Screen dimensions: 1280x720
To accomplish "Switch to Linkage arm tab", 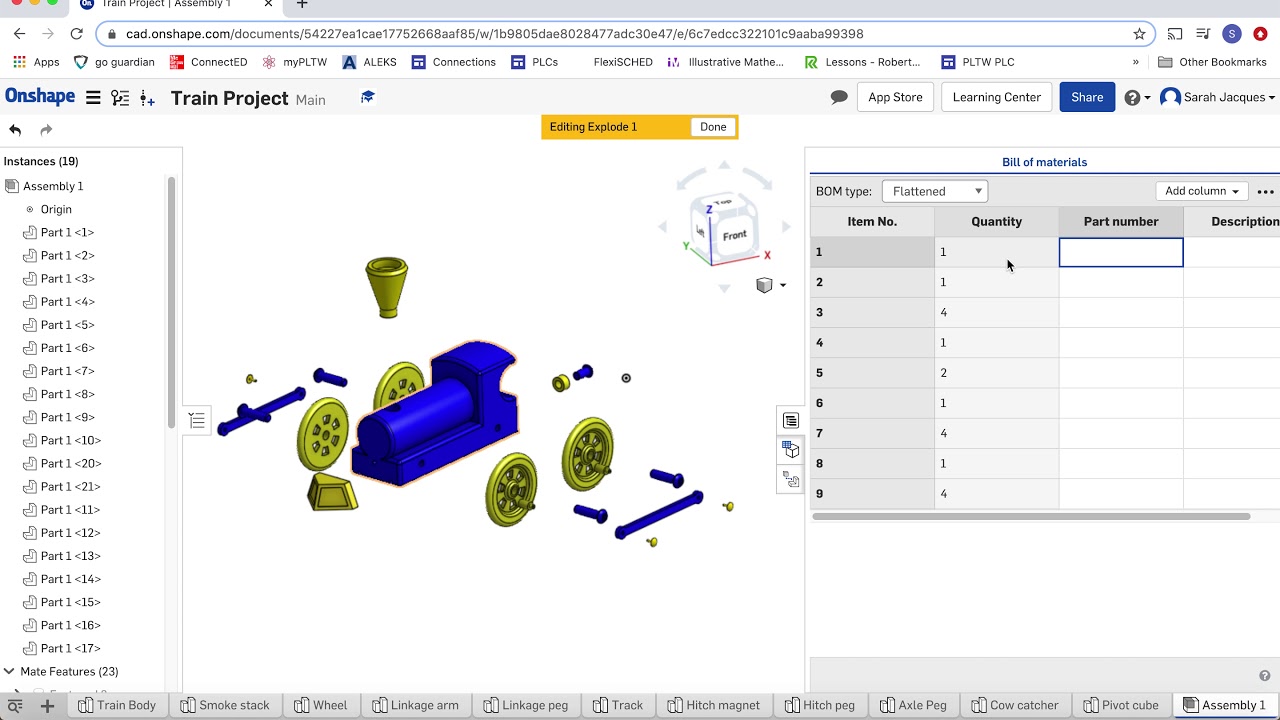I will [415, 705].
